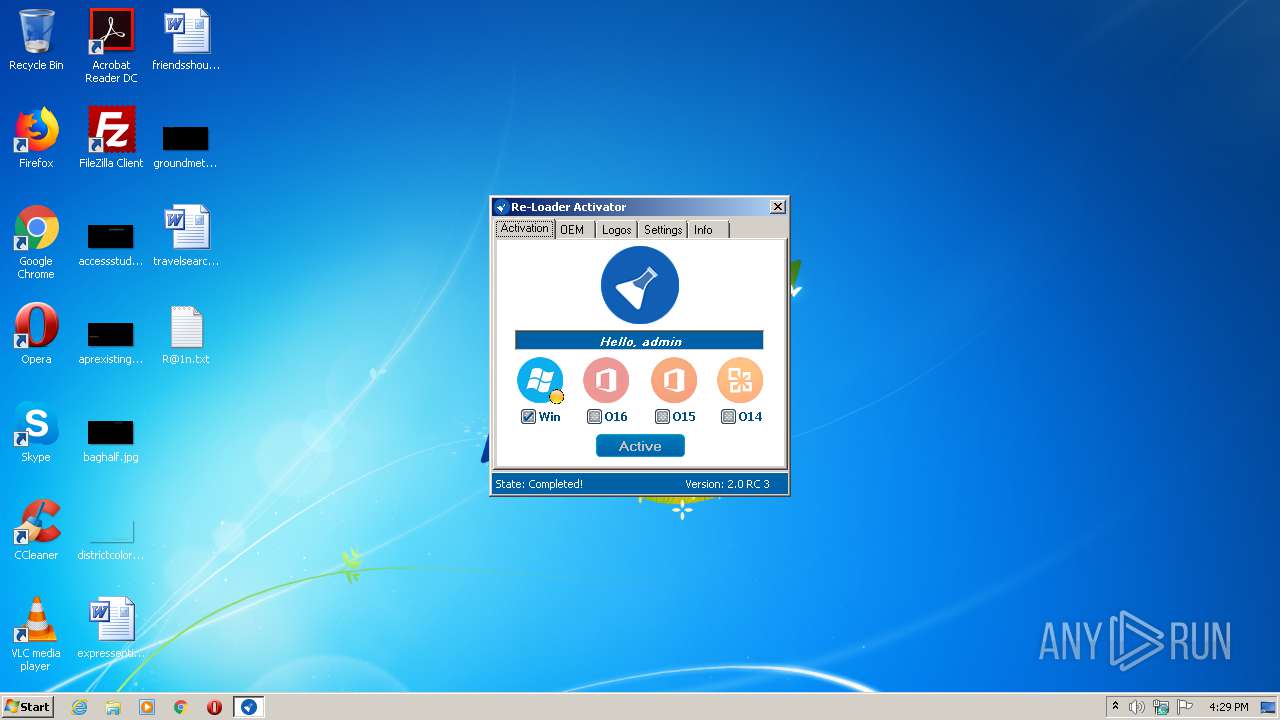Open the Settings tab
This screenshot has width=1280, height=720.
[662, 230]
